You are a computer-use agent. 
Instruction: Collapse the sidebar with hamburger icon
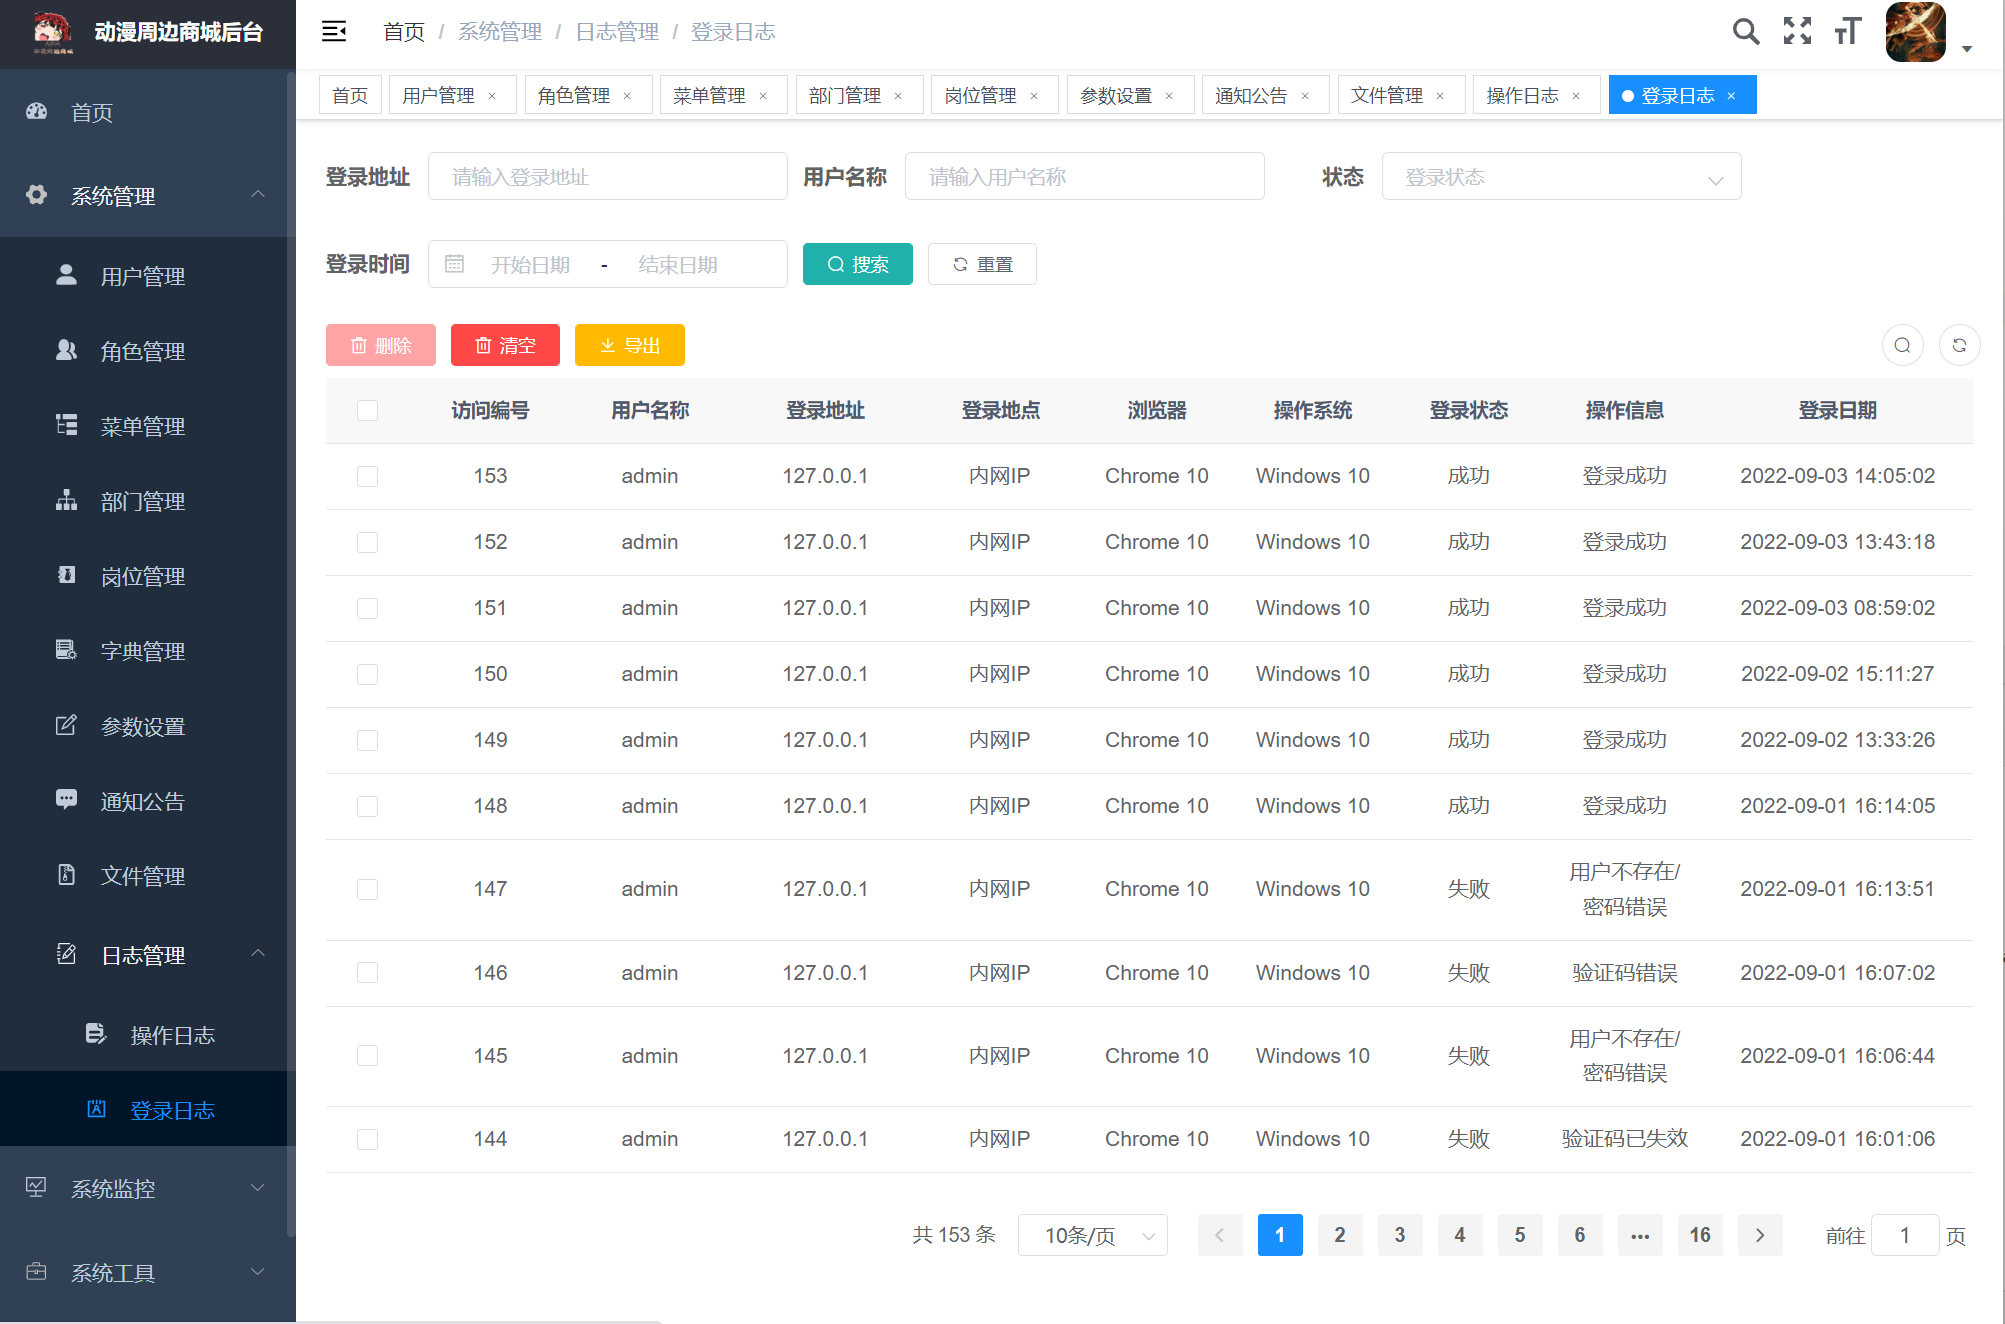[x=334, y=32]
